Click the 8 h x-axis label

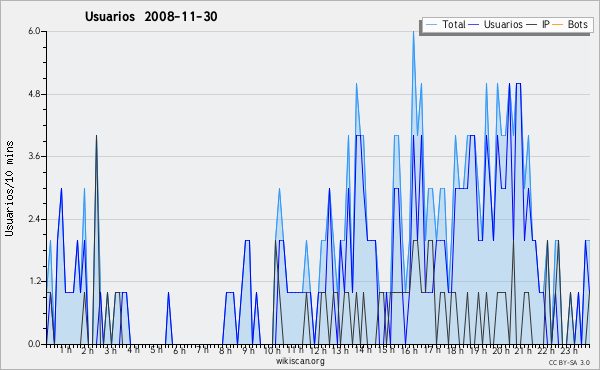click(225, 350)
